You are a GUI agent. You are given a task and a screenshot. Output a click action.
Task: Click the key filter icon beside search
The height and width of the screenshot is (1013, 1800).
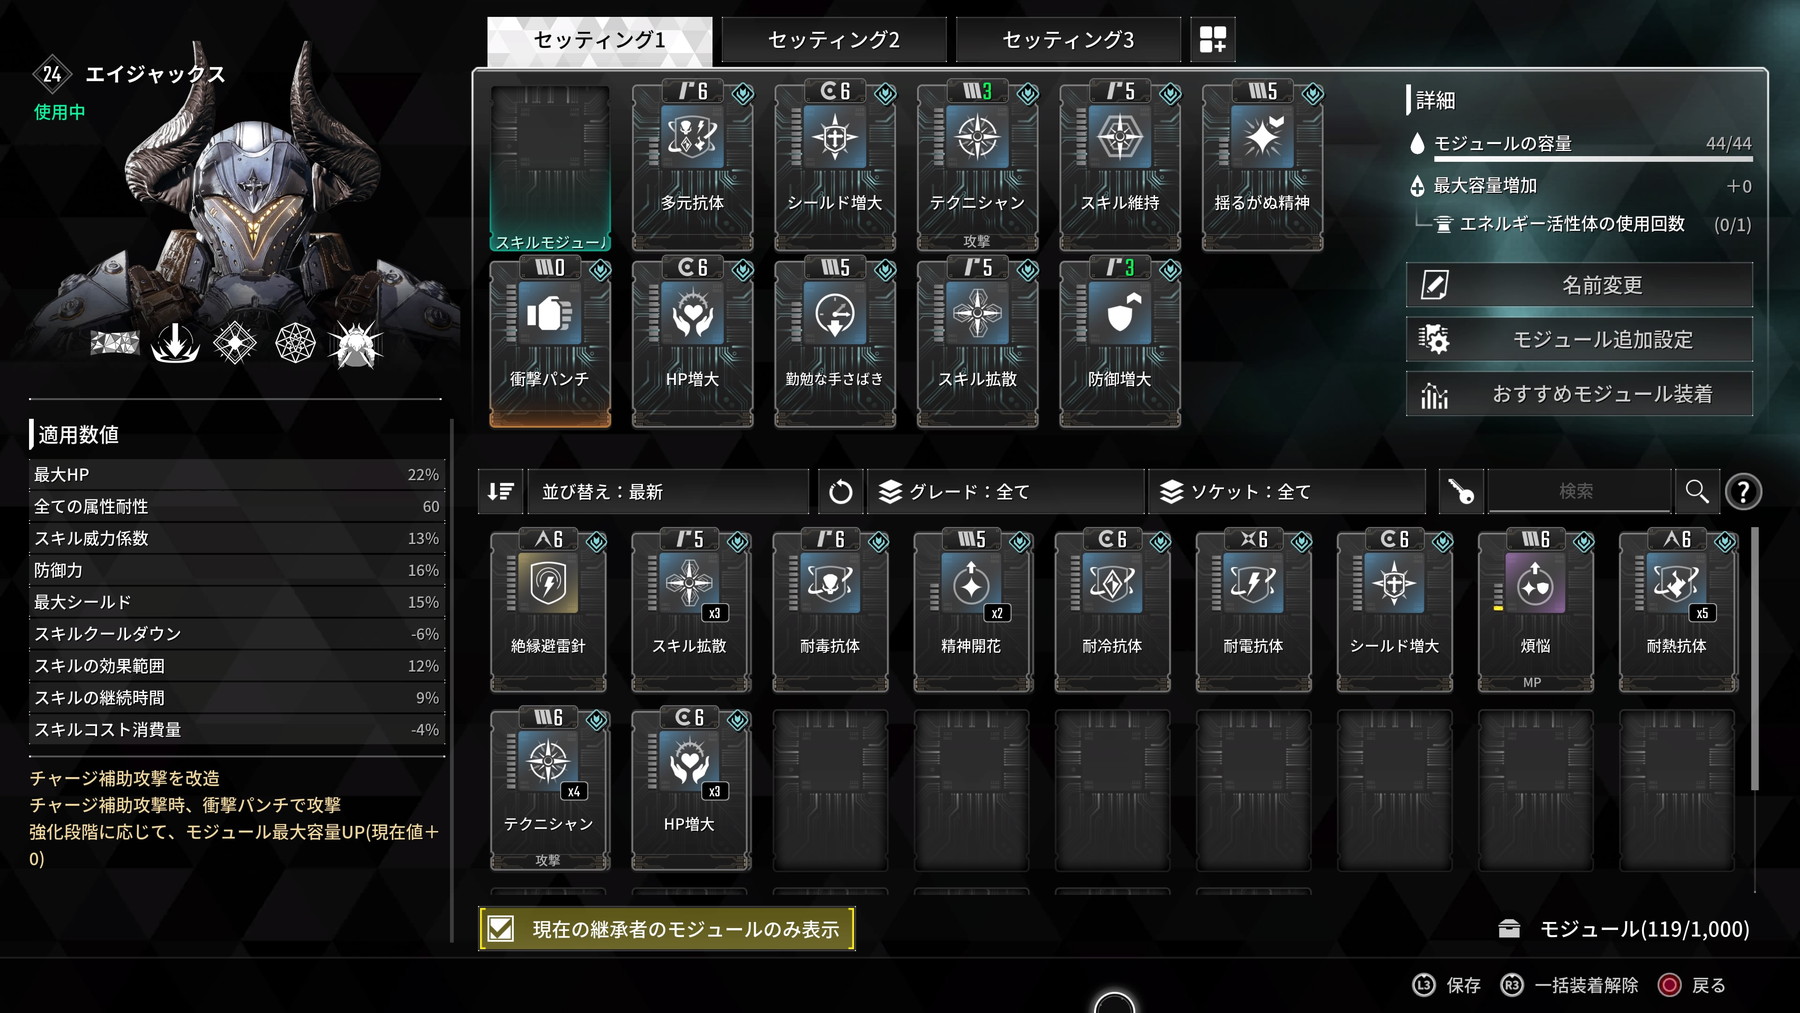[1461, 491]
